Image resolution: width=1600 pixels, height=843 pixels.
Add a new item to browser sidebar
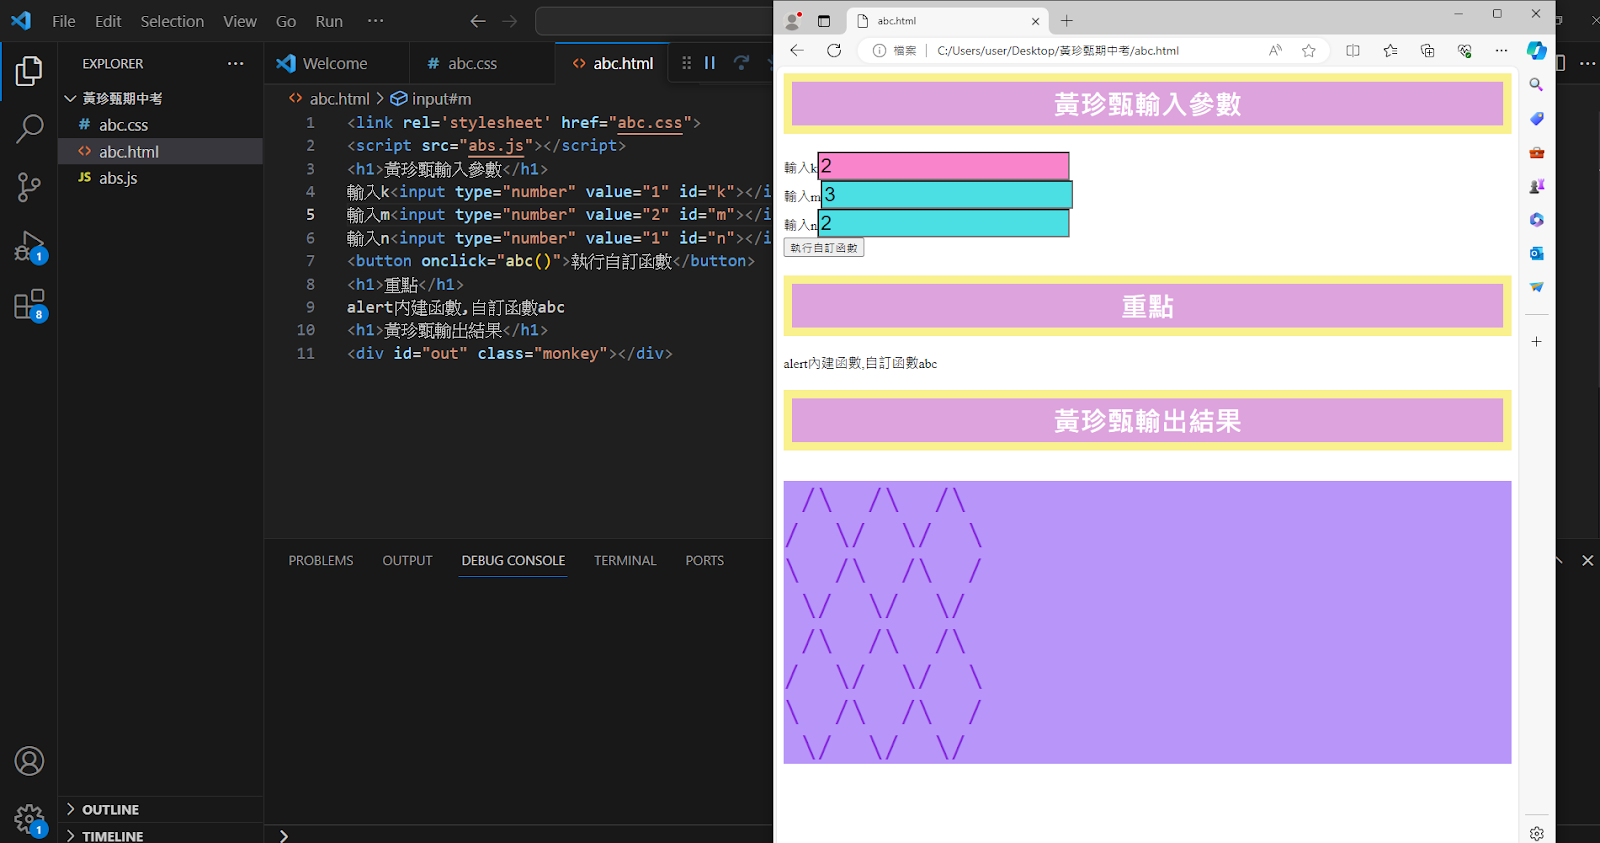(1537, 342)
